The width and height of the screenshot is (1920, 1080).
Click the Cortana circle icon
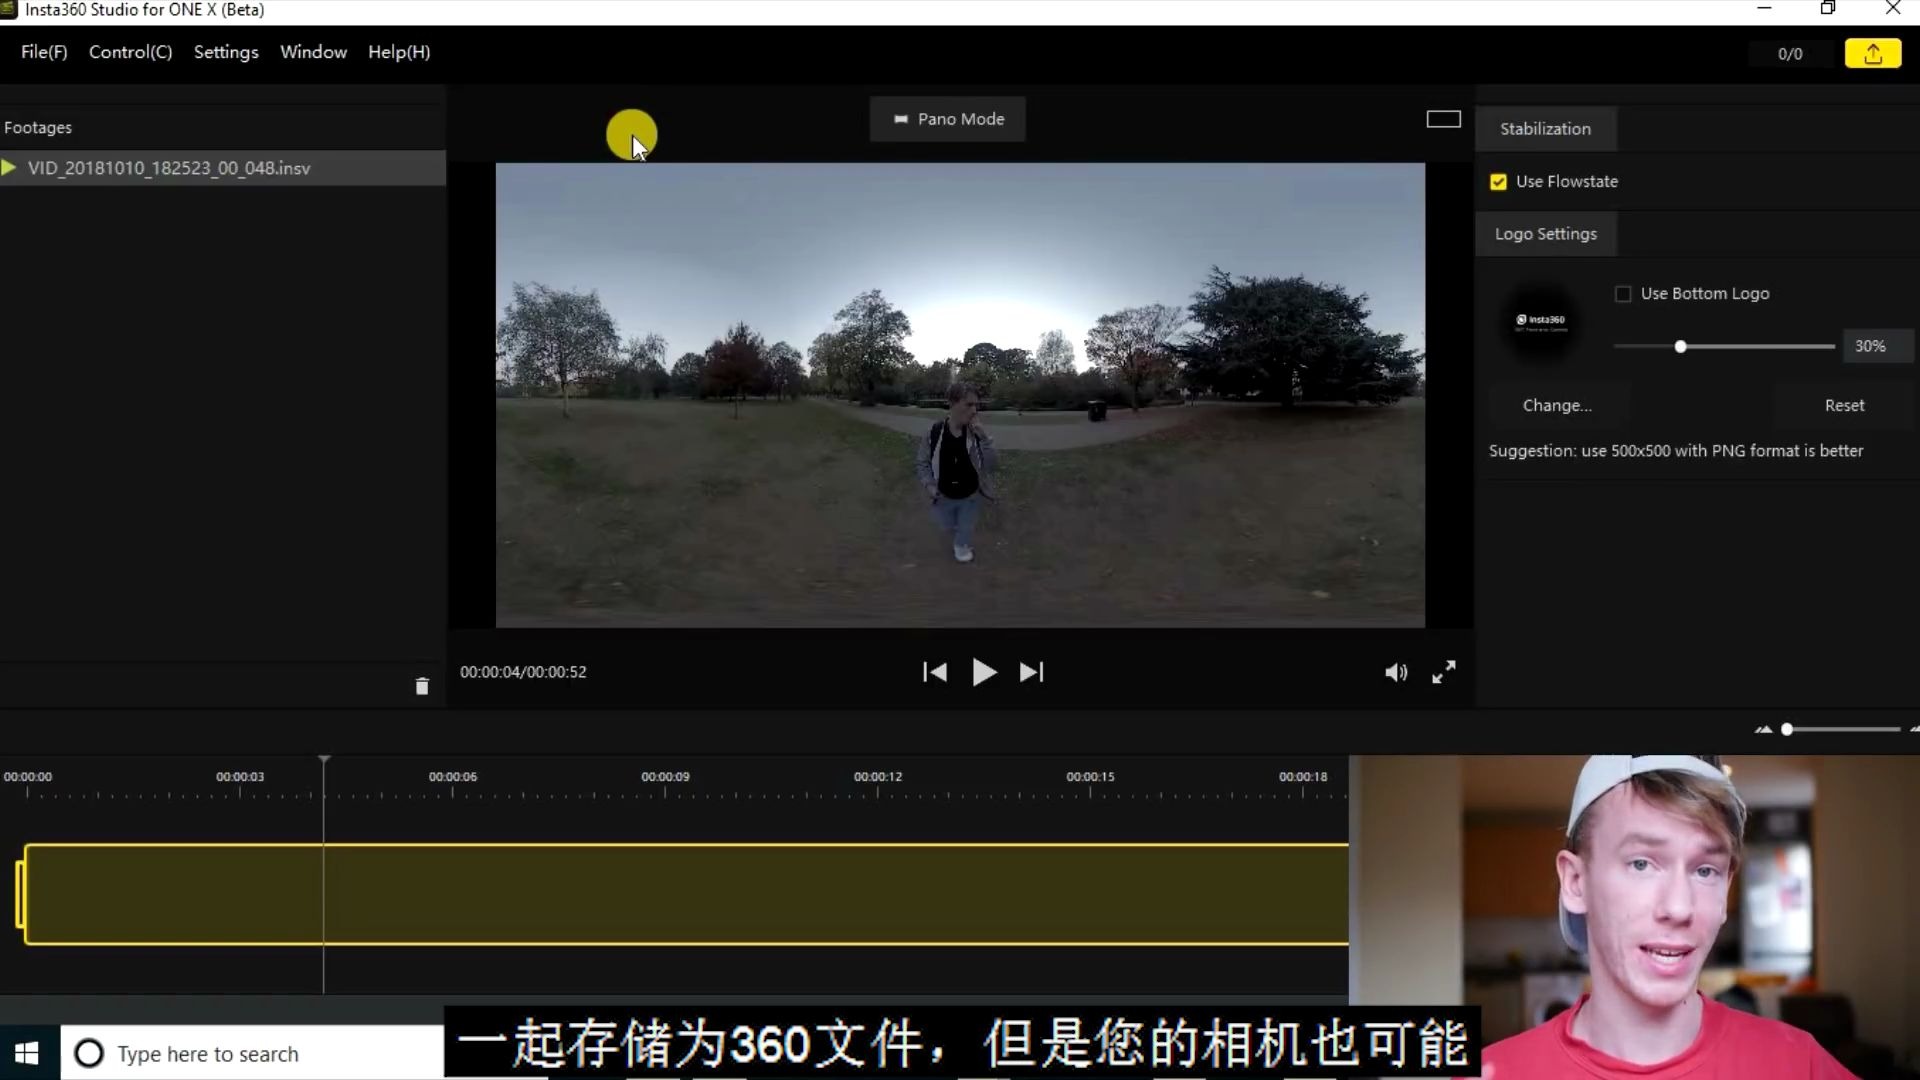[x=89, y=1053]
